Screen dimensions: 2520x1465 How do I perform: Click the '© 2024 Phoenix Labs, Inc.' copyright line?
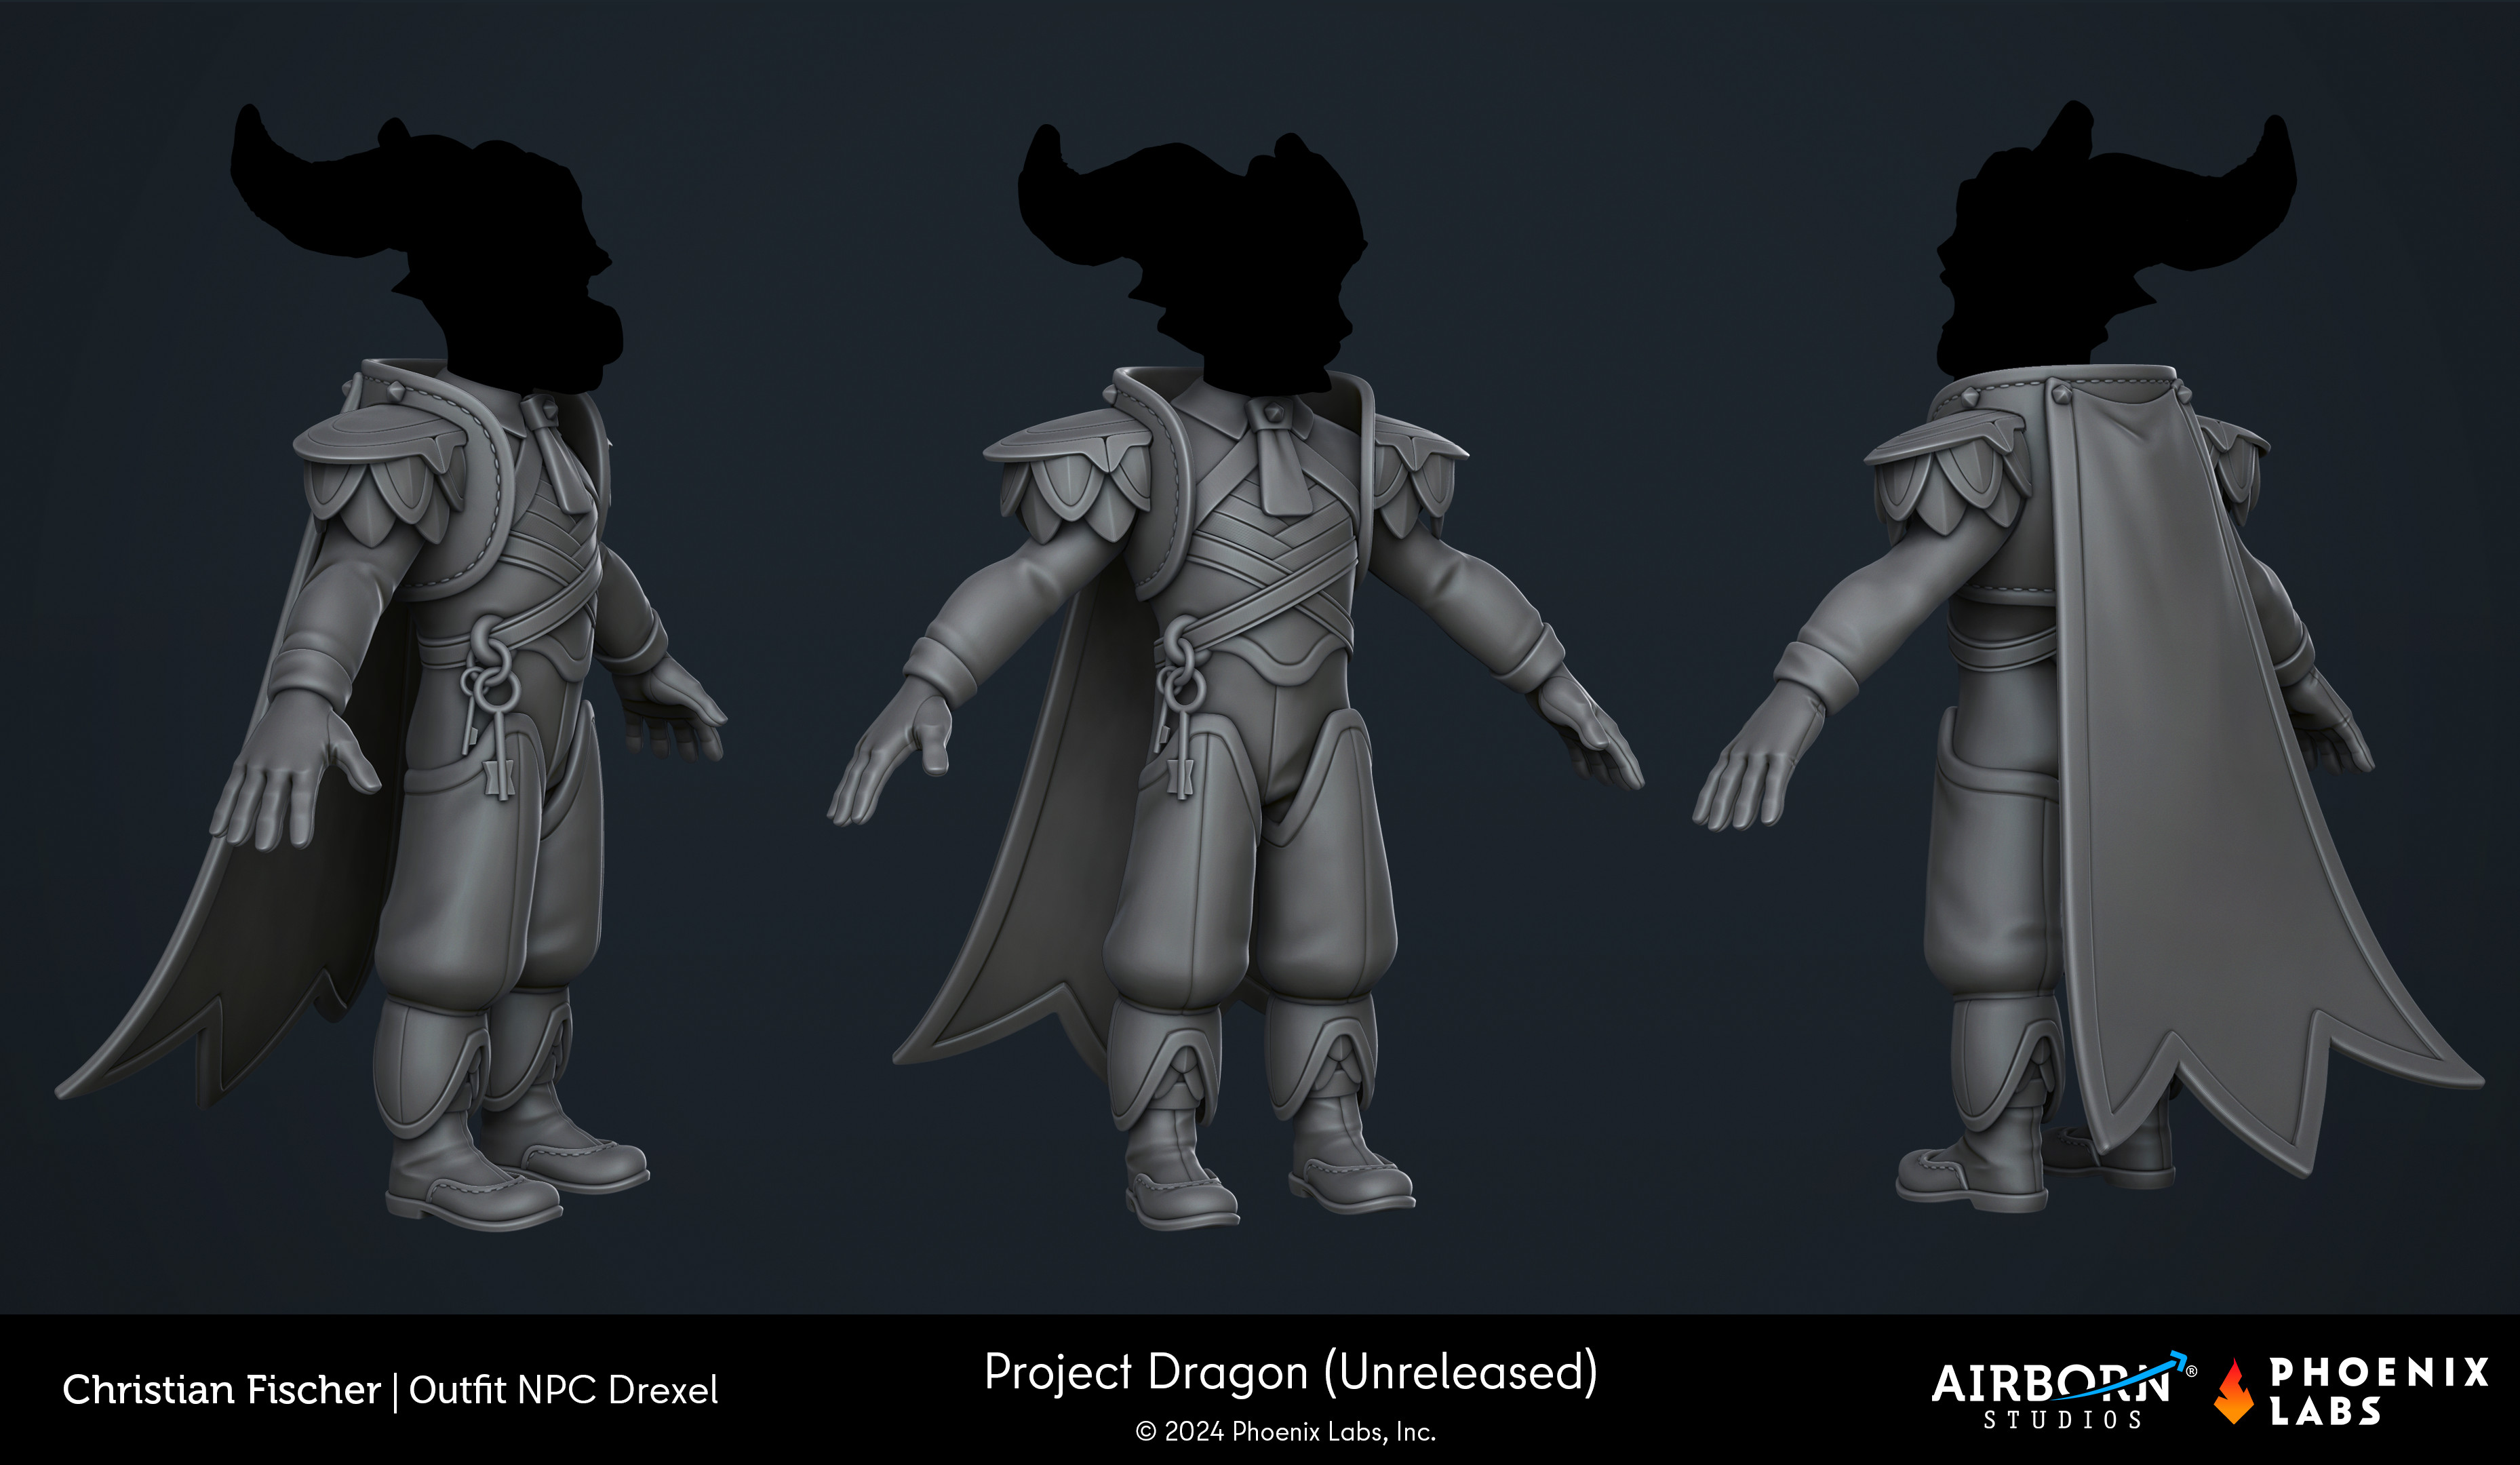(x=1286, y=1432)
